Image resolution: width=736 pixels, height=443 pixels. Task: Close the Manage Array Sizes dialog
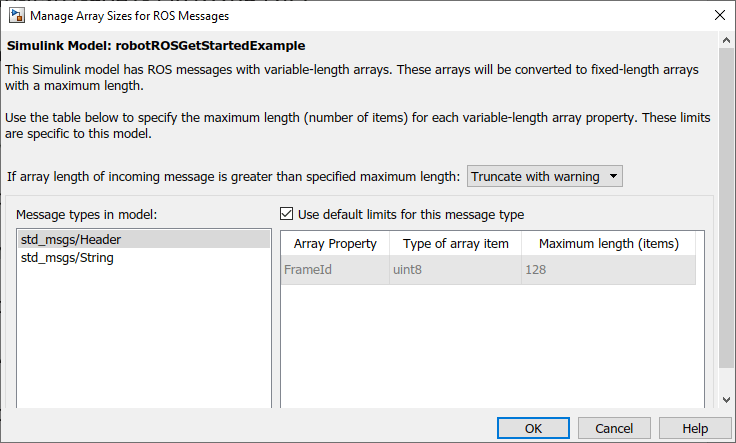coord(718,16)
